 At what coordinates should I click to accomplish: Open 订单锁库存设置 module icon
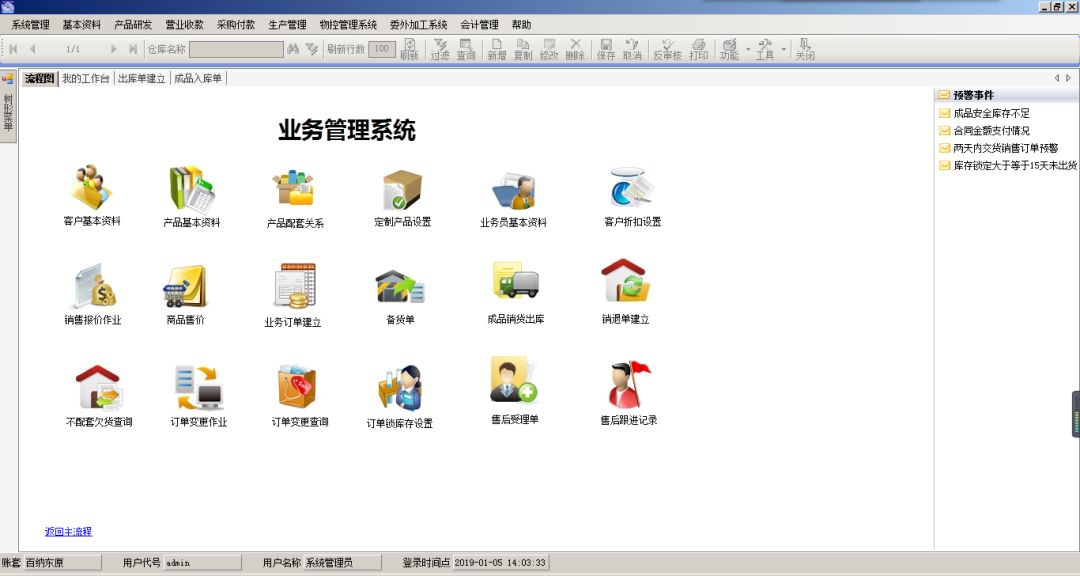[400, 389]
